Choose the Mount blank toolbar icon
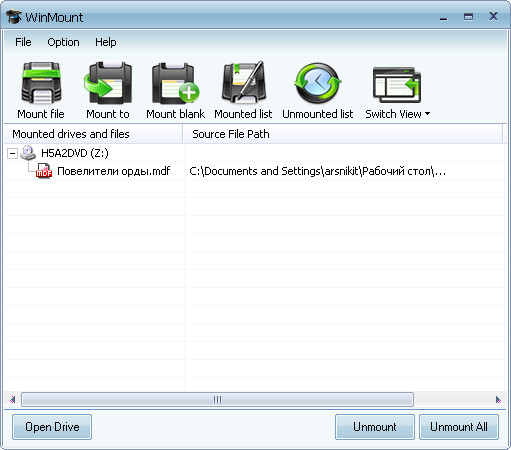The height and width of the screenshot is (450, 511). pyautogui.click(x=175, y=83)
